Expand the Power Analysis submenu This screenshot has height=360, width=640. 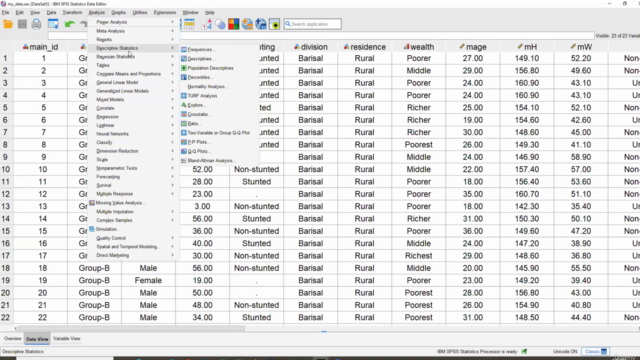[133, 22]
